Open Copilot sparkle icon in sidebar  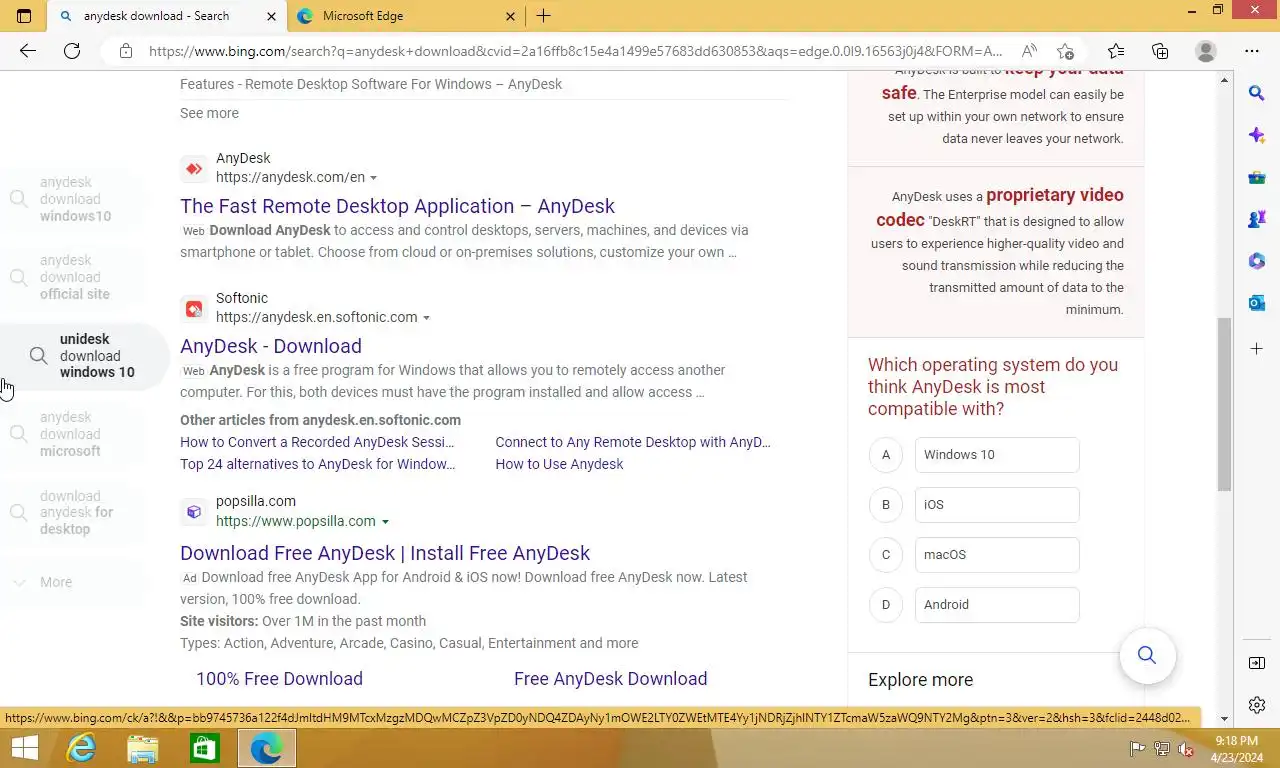click(1257, 135)
